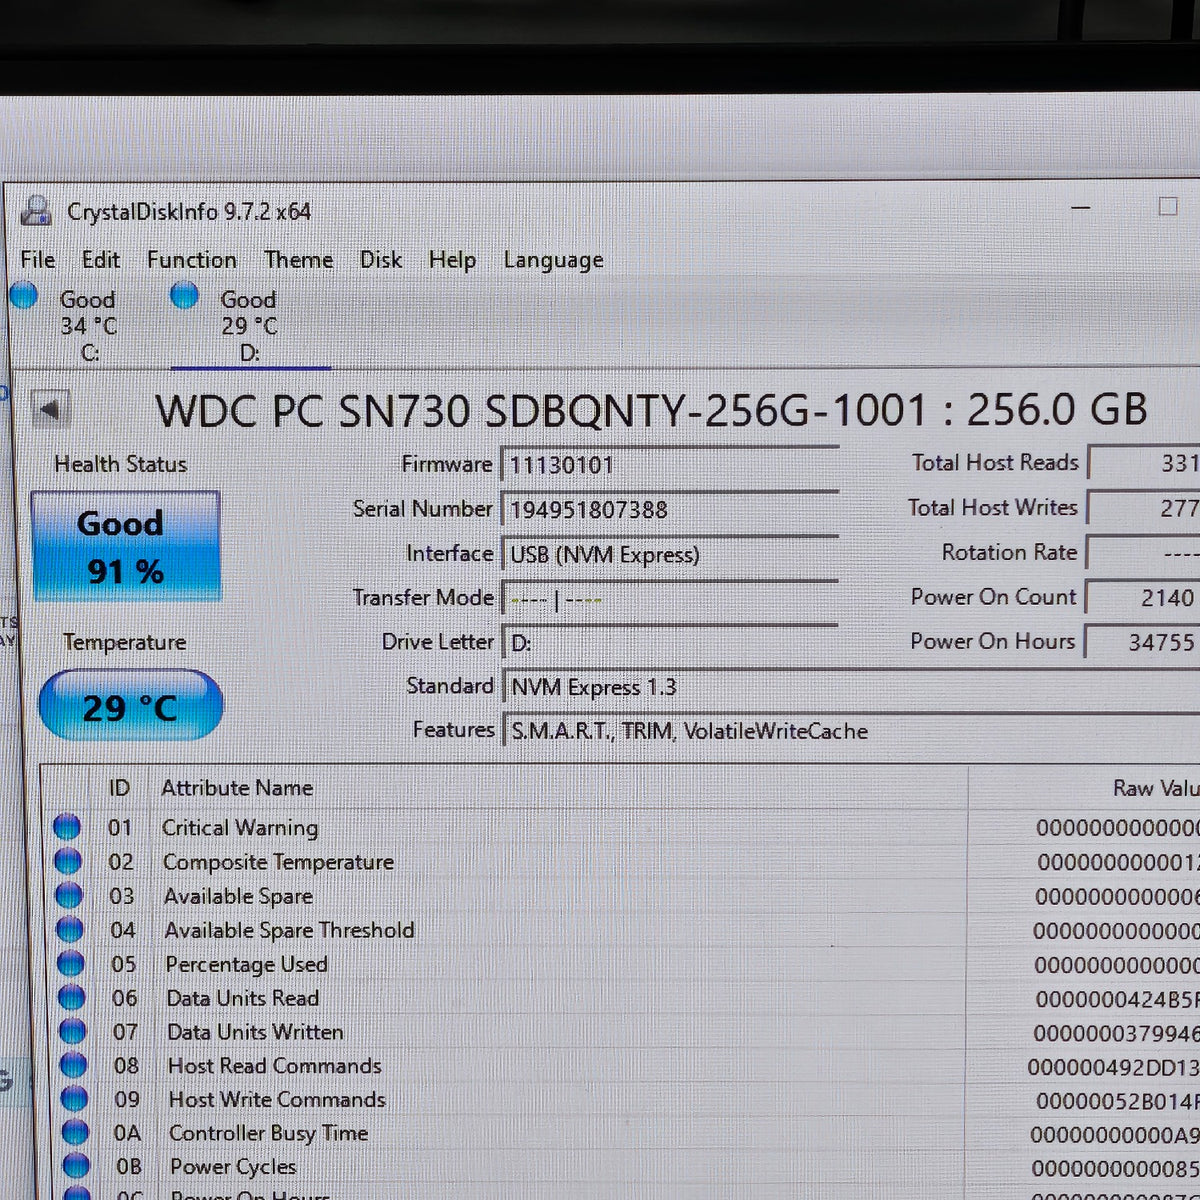Viewport: 1200px width, 1200px height.
Task: Click the status dot for Composite Temperature
Action: 67,861
